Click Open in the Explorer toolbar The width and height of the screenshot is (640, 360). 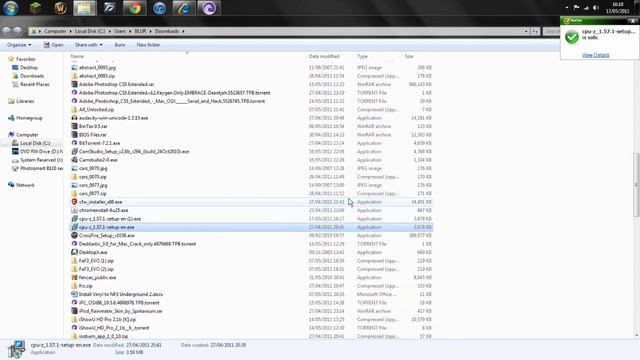(x=53, y=45)
